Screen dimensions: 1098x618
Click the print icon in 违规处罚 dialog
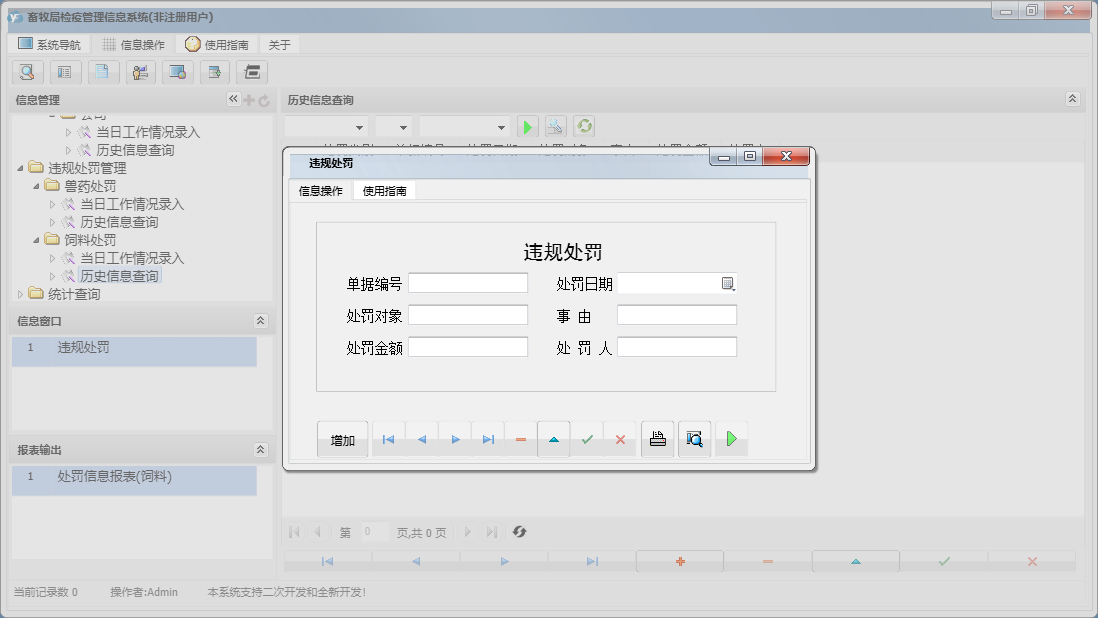click(x=657, y=439)
